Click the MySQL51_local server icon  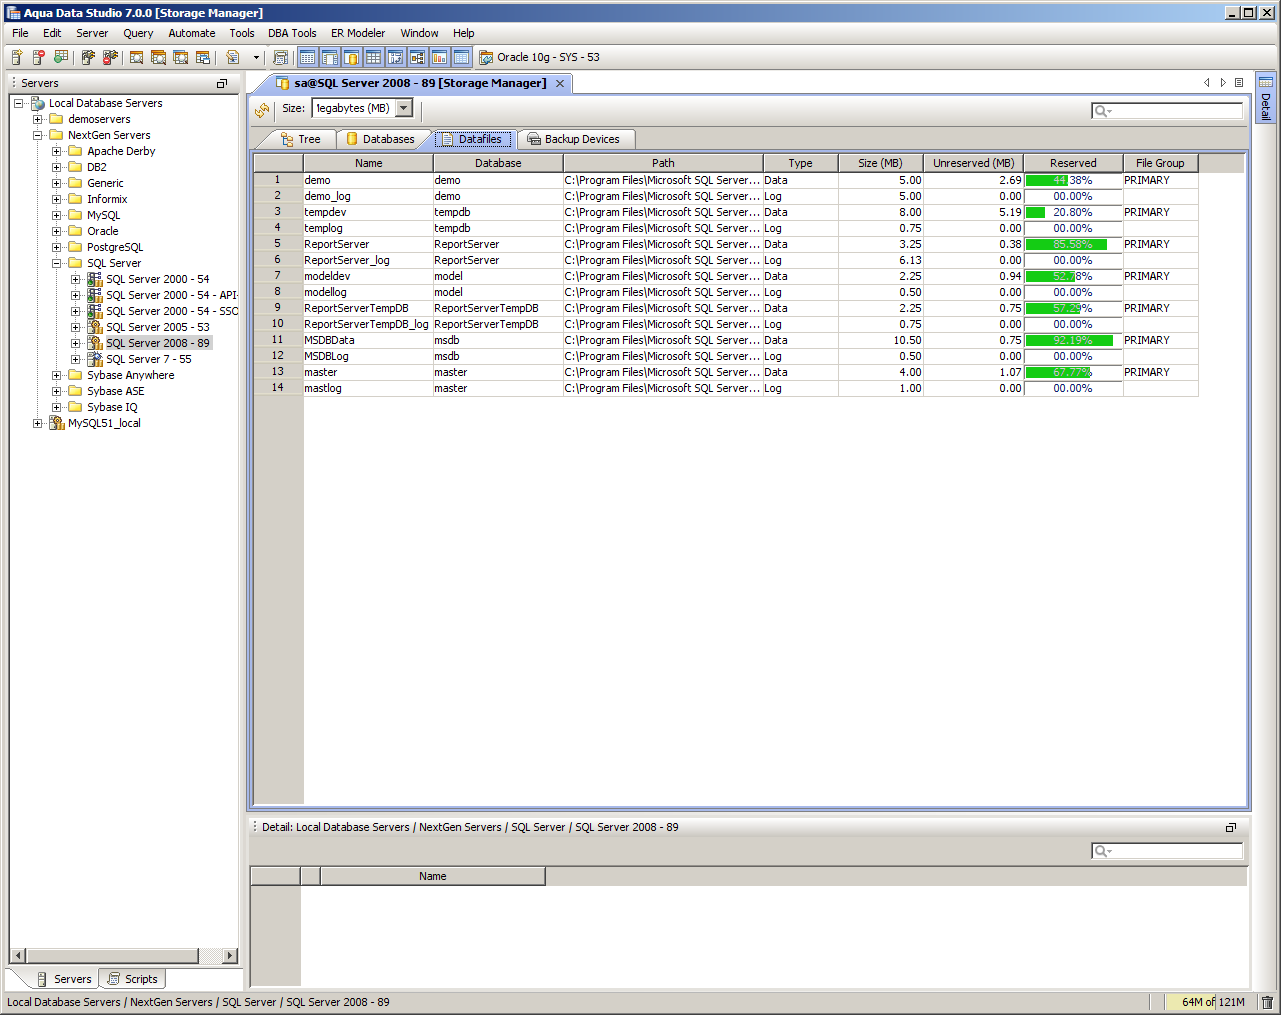57,423
